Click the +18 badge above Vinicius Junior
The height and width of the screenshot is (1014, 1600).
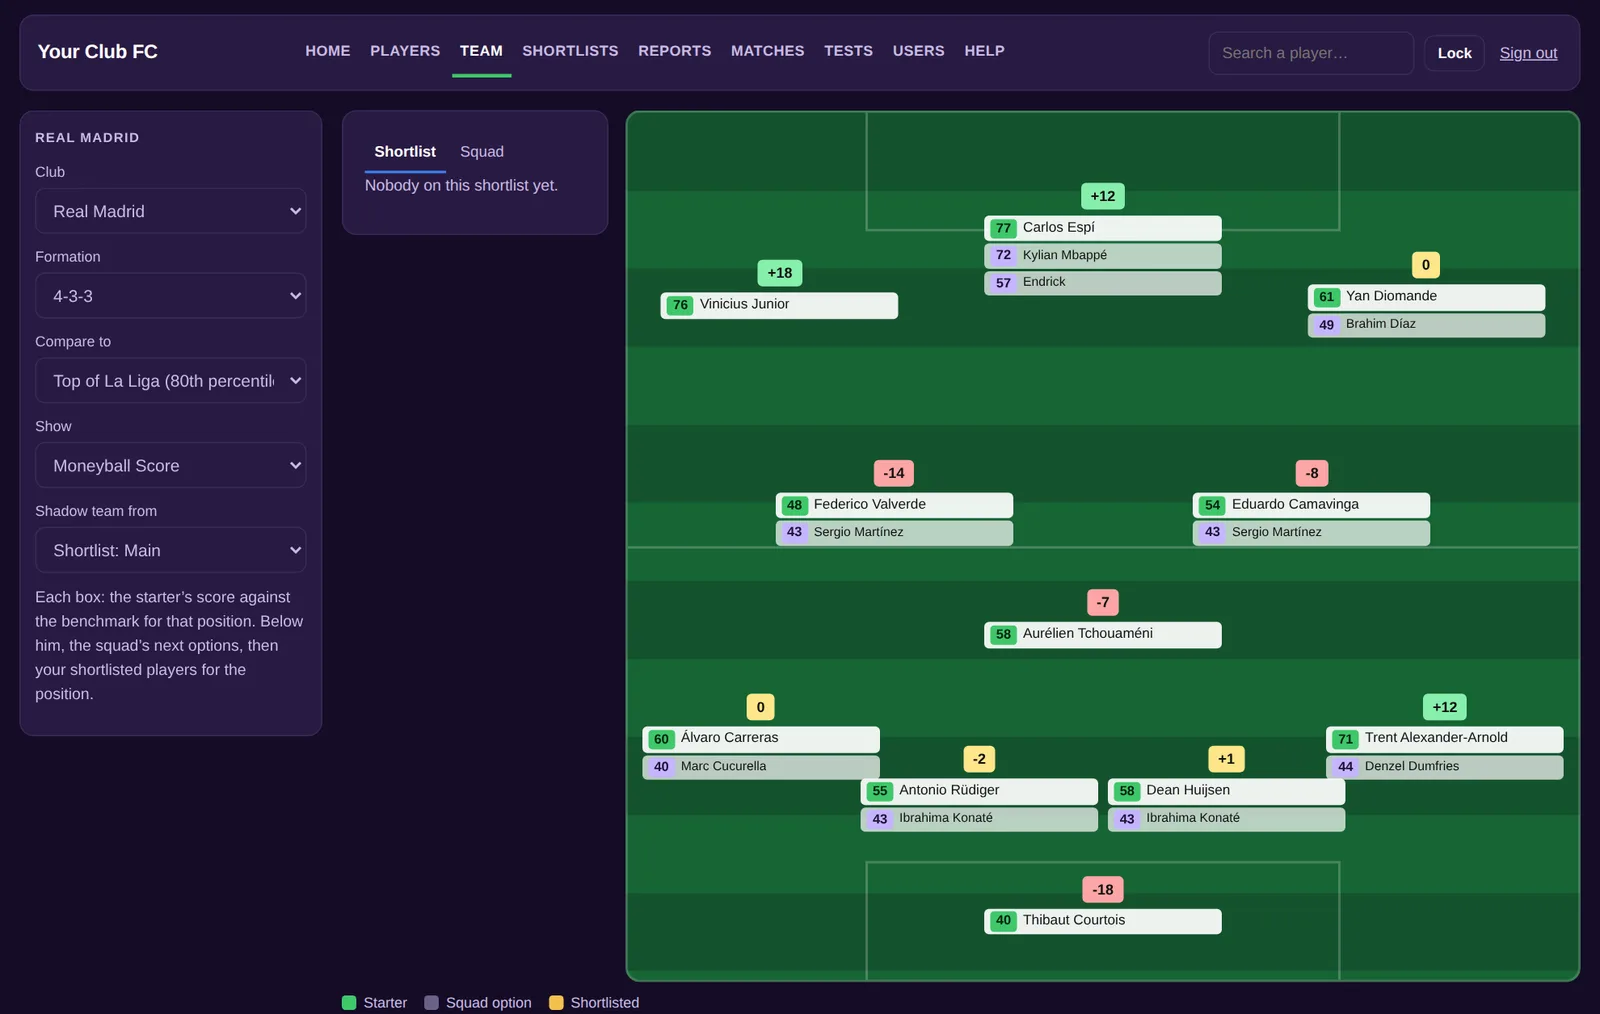click(x=779, y=273)
